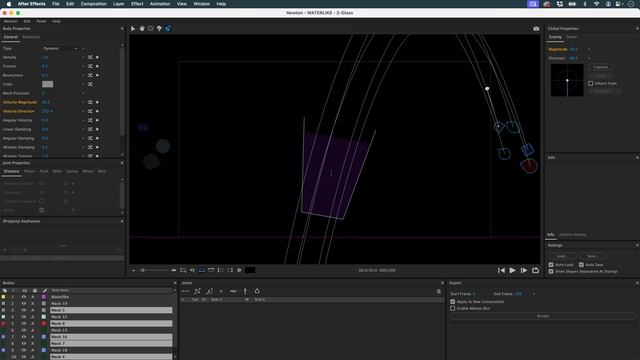This screenshot has height=360, width=640.
Task: Select the arrow selection tool
Action: pos(133,29)
